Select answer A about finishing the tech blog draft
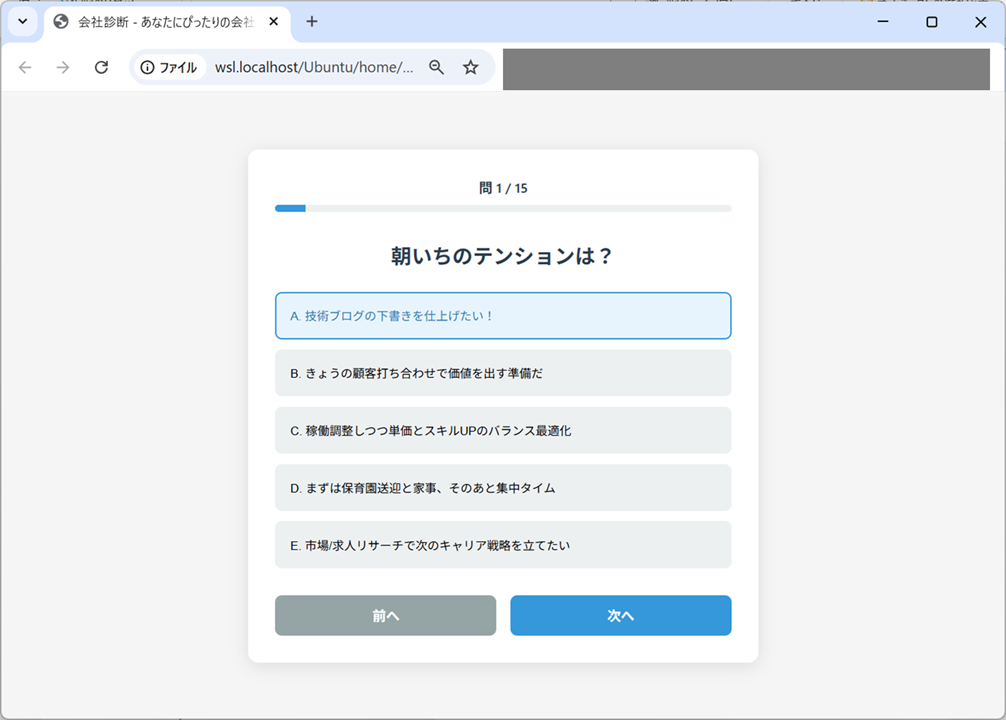Screen dimensions: 1006x720 [503, 315]
